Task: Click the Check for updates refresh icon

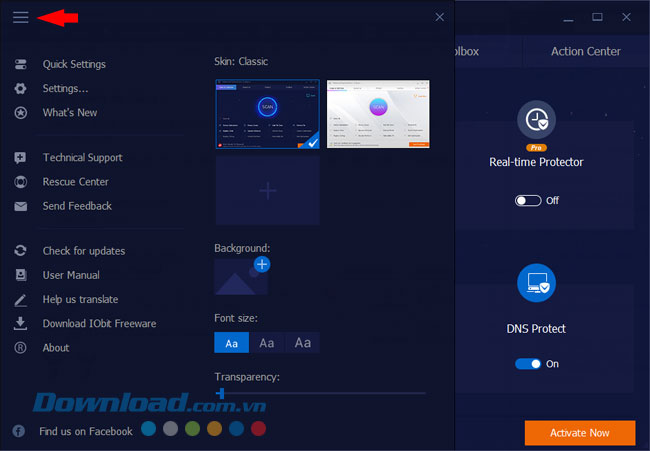Action: tap(20, 251)
